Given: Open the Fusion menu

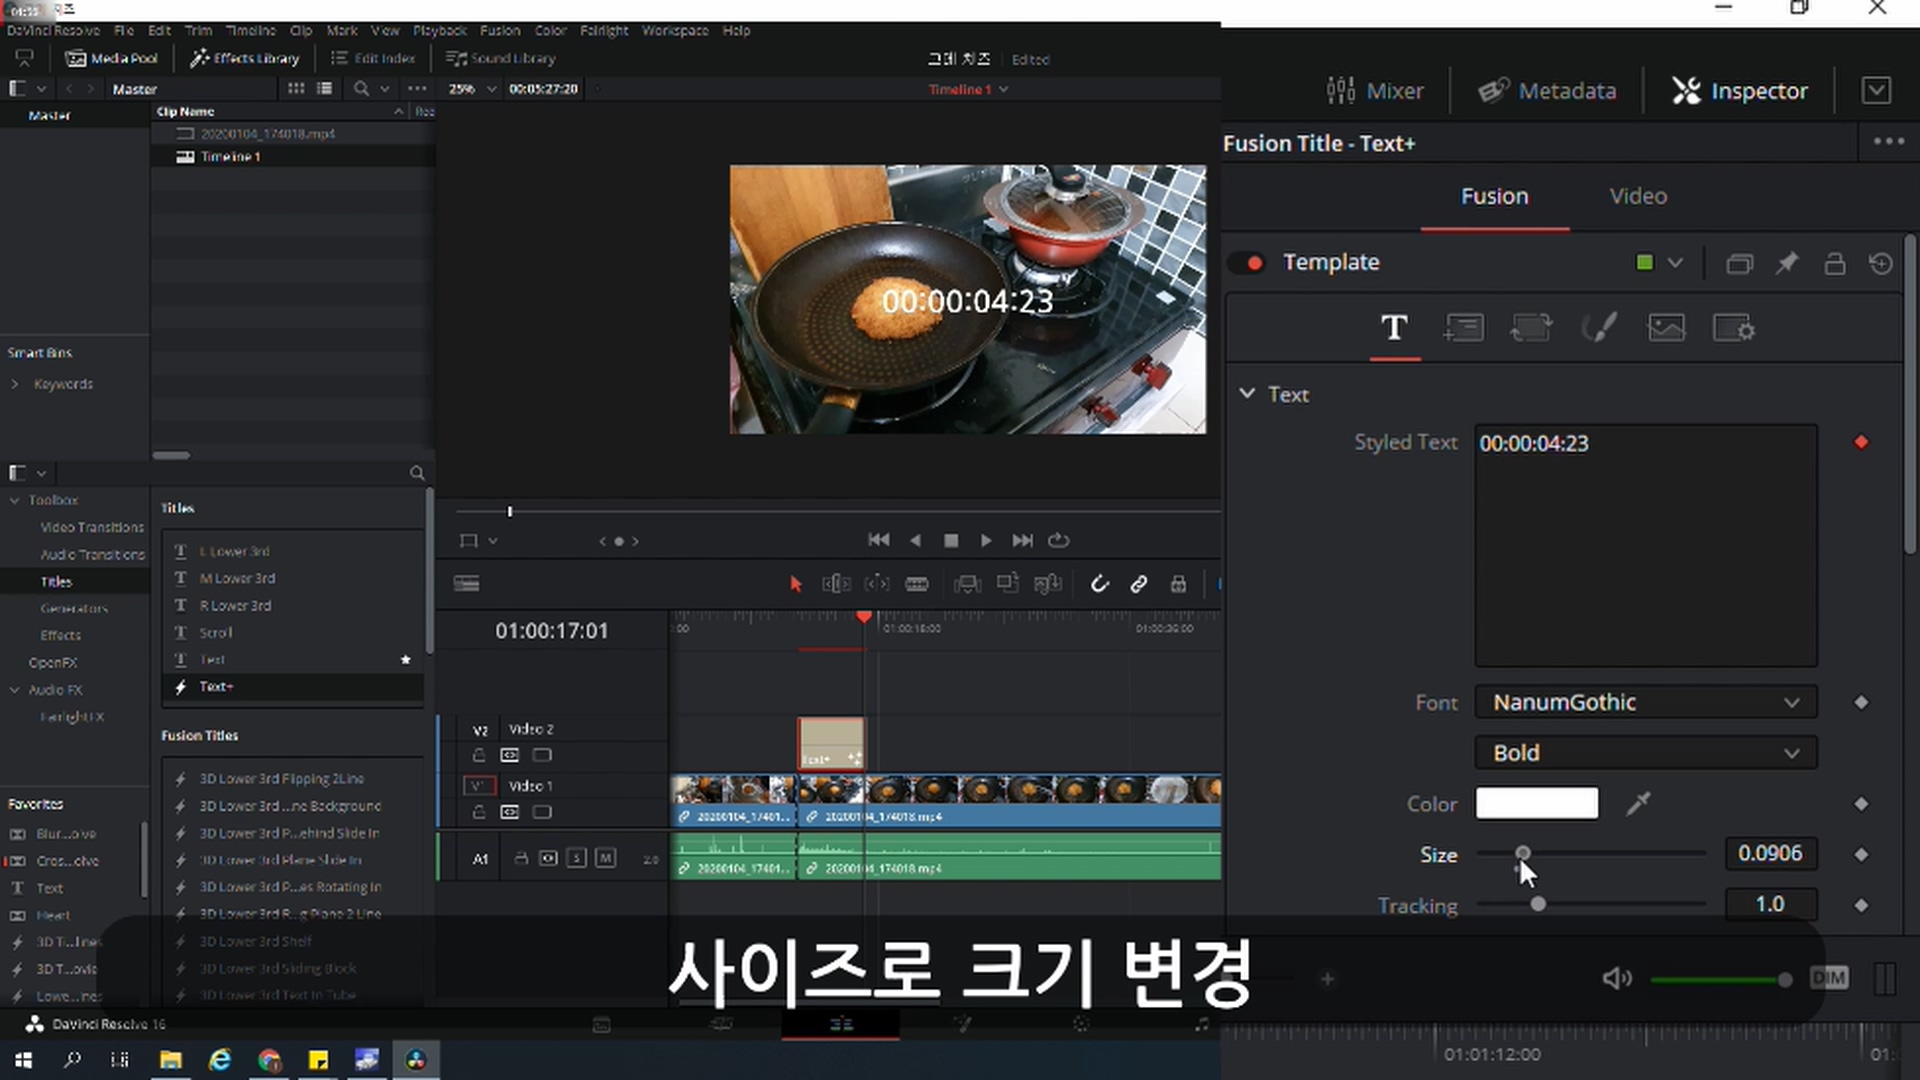Looking at the screenshot, I should 499,30.
